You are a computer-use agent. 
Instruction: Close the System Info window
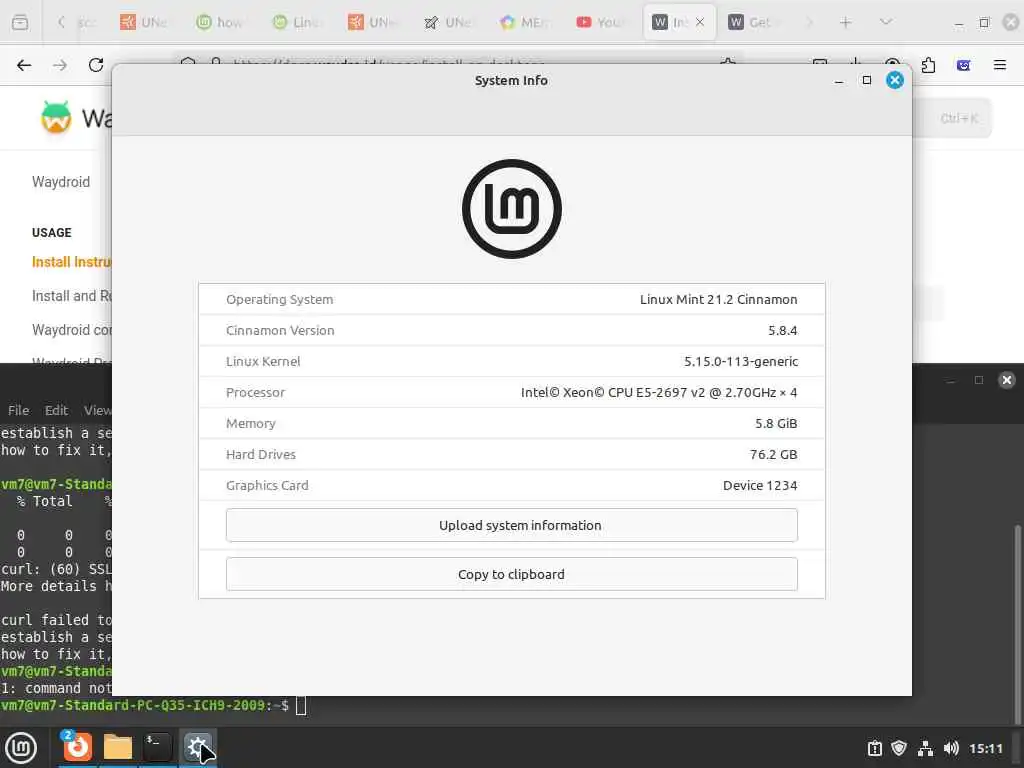click(895, 80)
